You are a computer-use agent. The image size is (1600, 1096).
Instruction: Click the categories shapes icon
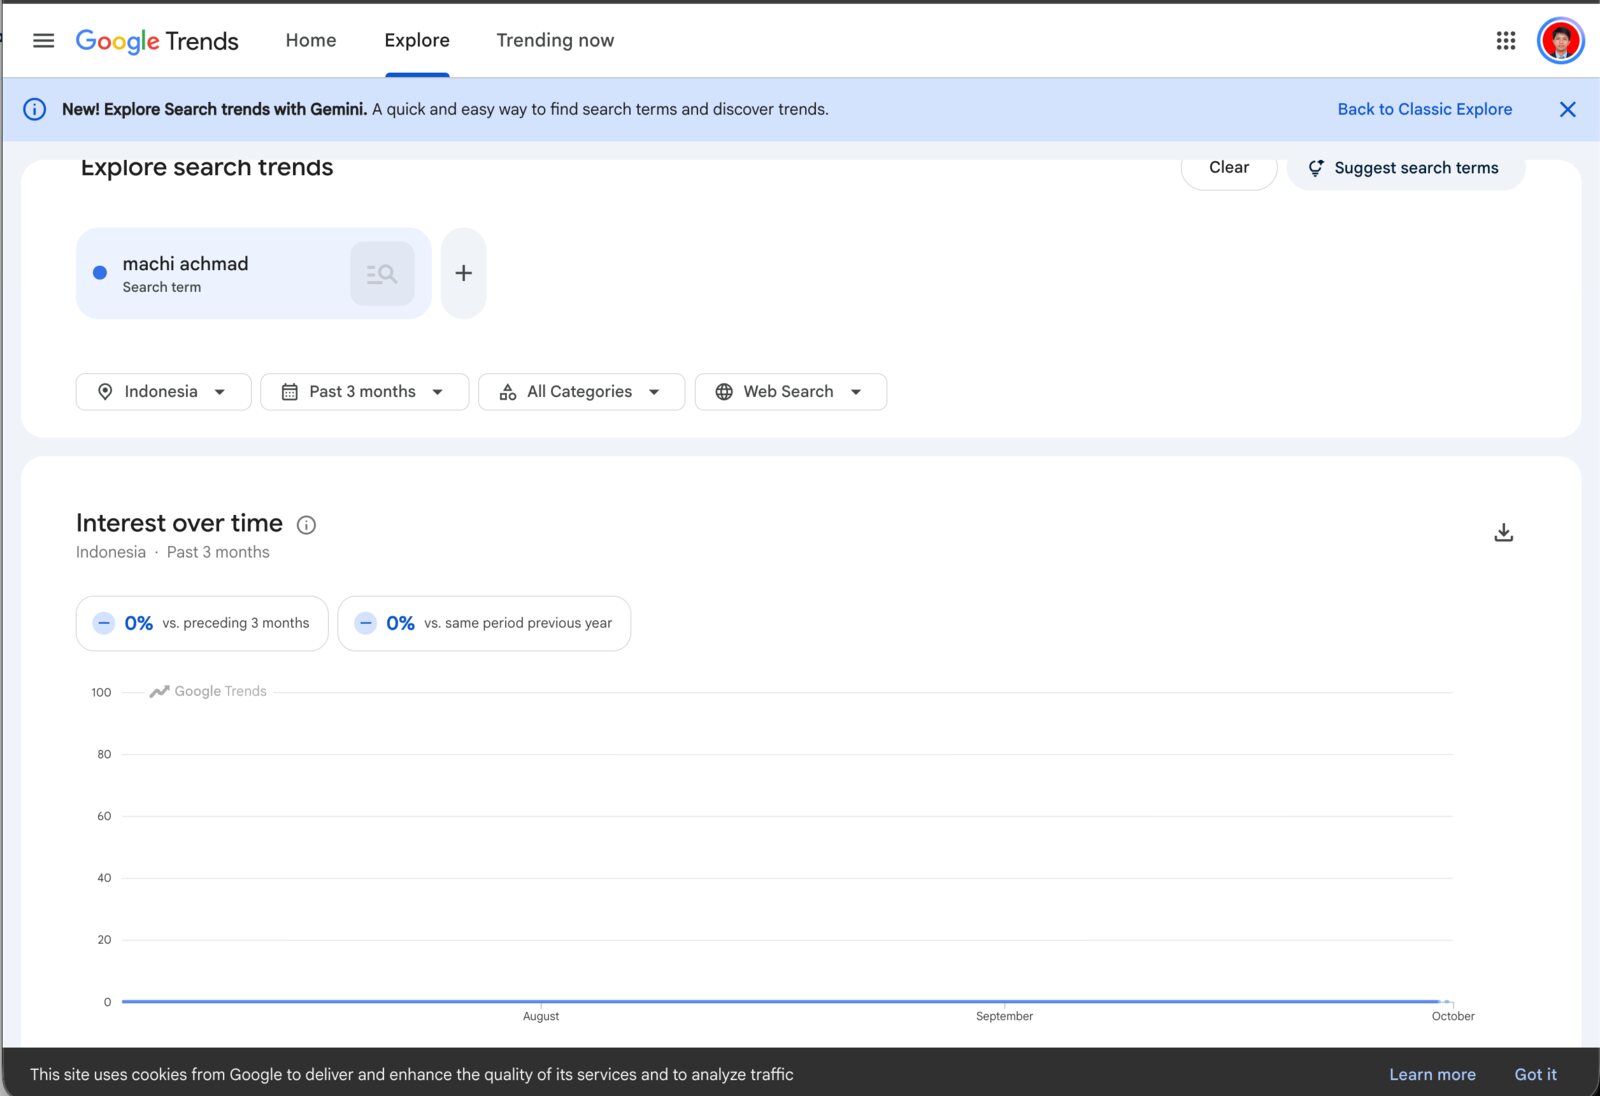click(508, 392)
